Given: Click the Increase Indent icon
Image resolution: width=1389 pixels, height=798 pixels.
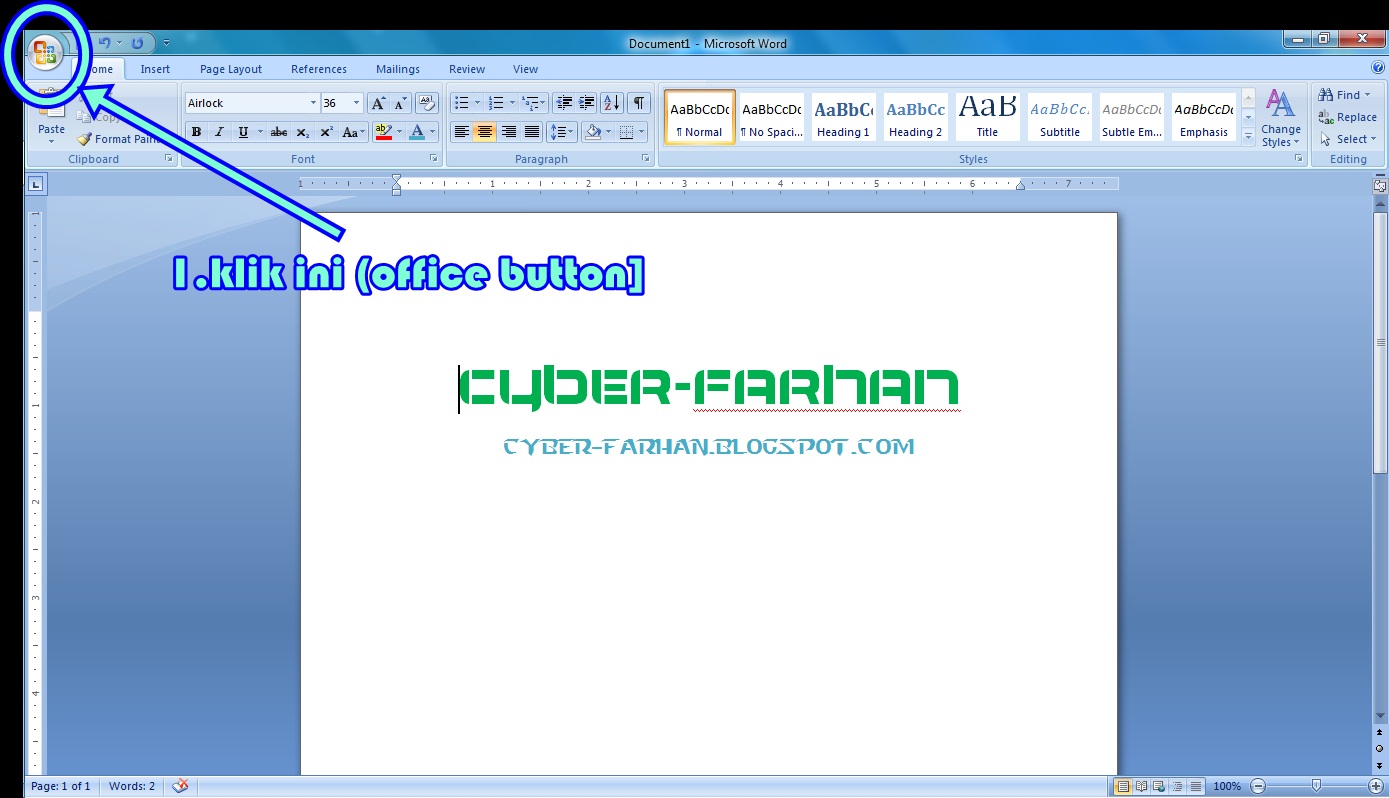Looking at the screenshot, I should coord(587,103).
